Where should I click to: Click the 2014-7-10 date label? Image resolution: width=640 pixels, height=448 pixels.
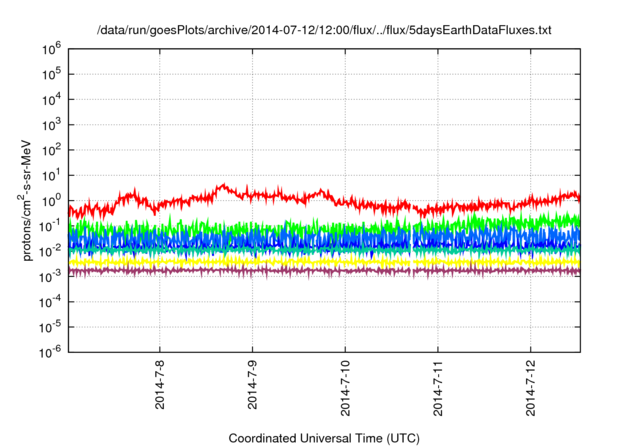coord(345,388)
